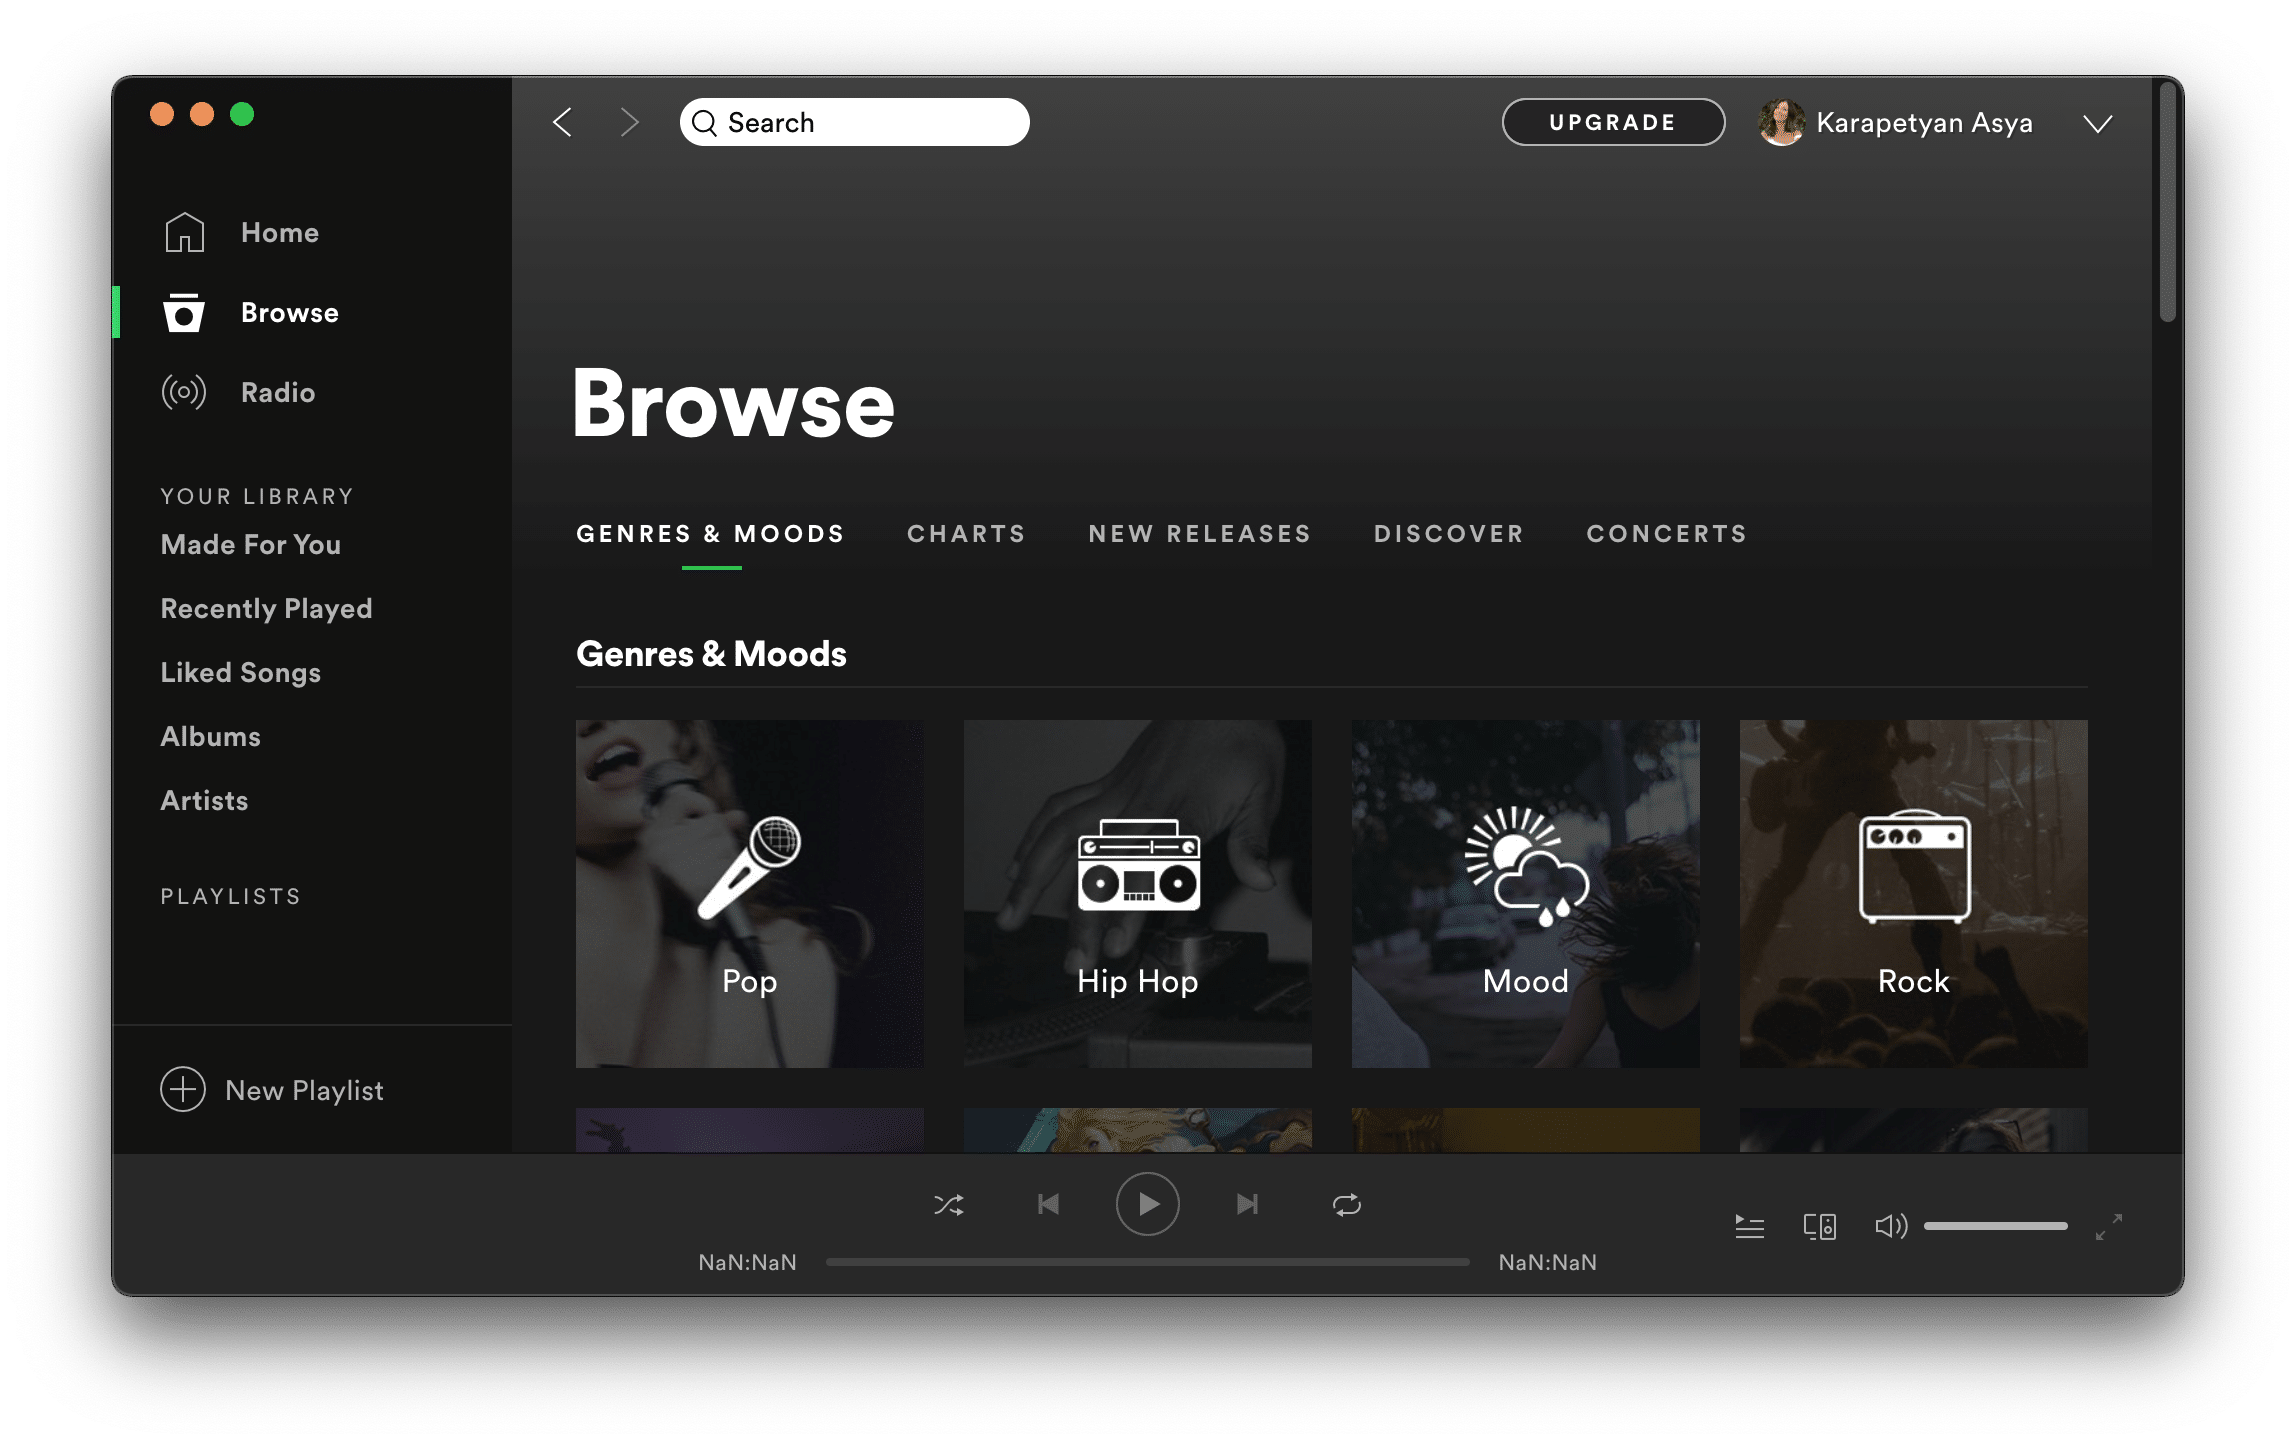Click the volume speaker icon

pyautogui.click(x=1890, y=1226)
